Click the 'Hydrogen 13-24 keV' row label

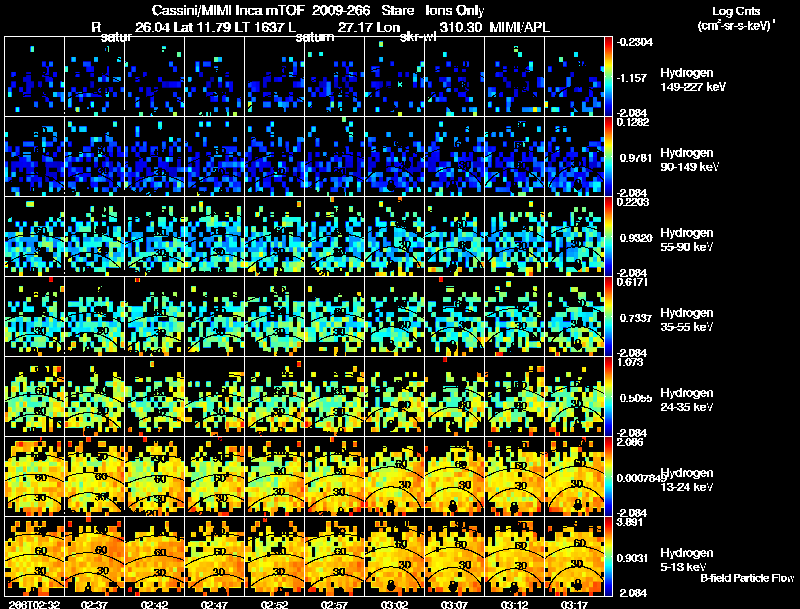point(687,480)
